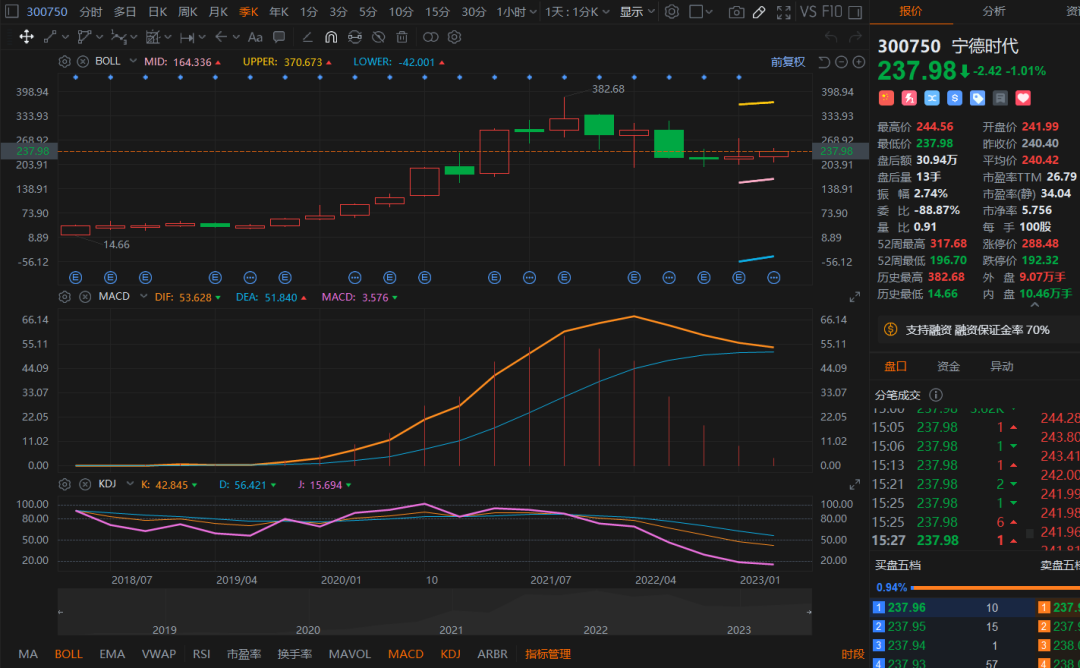Enable the MAVOL indicator

pos(349,654)
